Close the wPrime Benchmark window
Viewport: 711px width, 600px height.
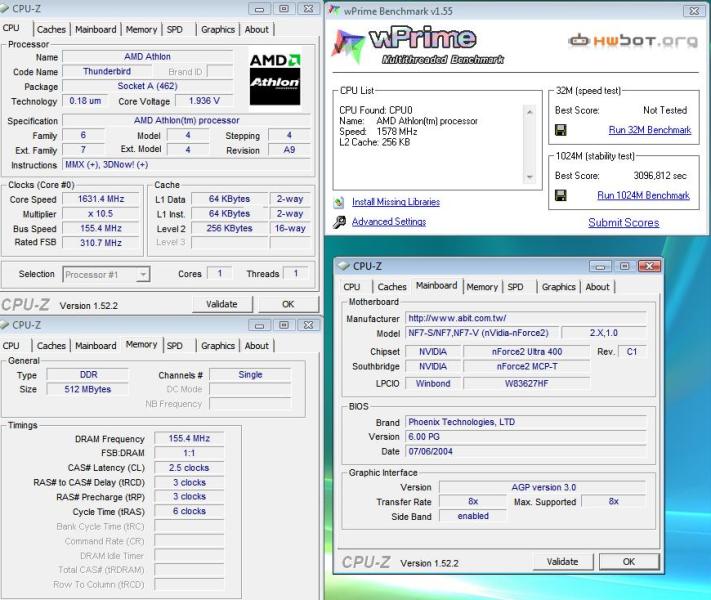pos(694,10)
